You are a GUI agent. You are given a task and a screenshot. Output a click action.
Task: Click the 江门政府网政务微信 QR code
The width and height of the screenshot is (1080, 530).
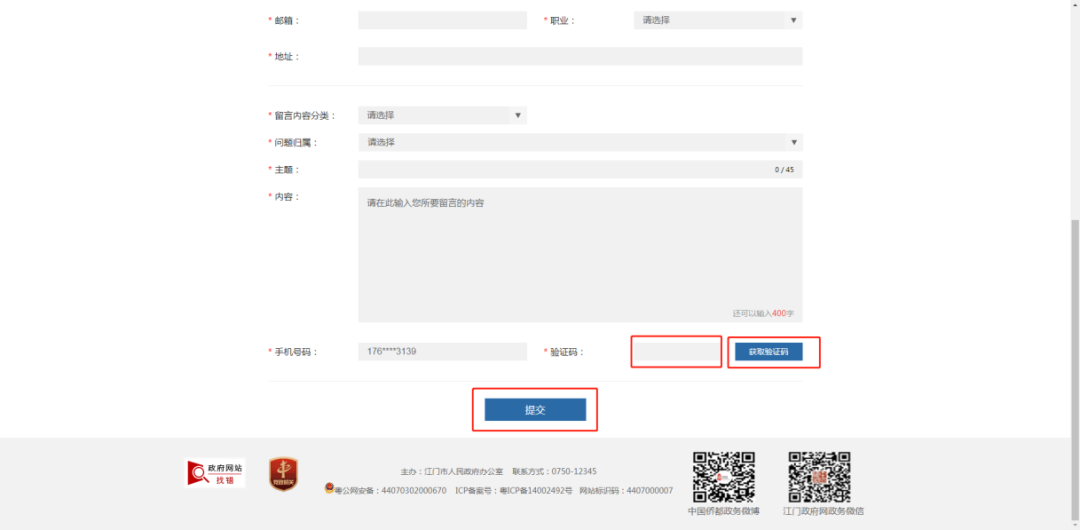[819, 477]
